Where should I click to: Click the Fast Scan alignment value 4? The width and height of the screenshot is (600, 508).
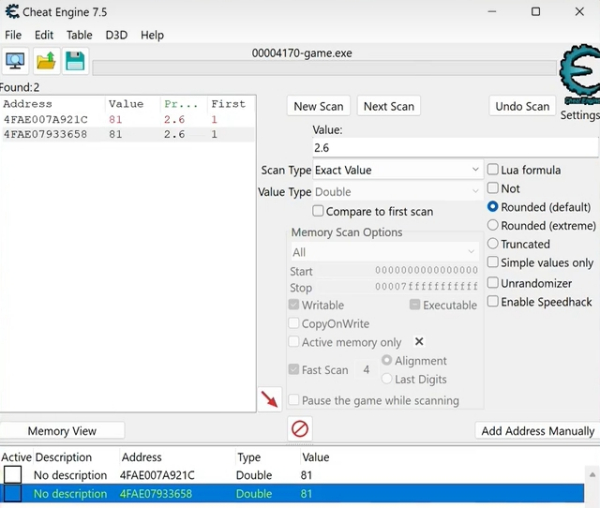click(x=366, y=370)
